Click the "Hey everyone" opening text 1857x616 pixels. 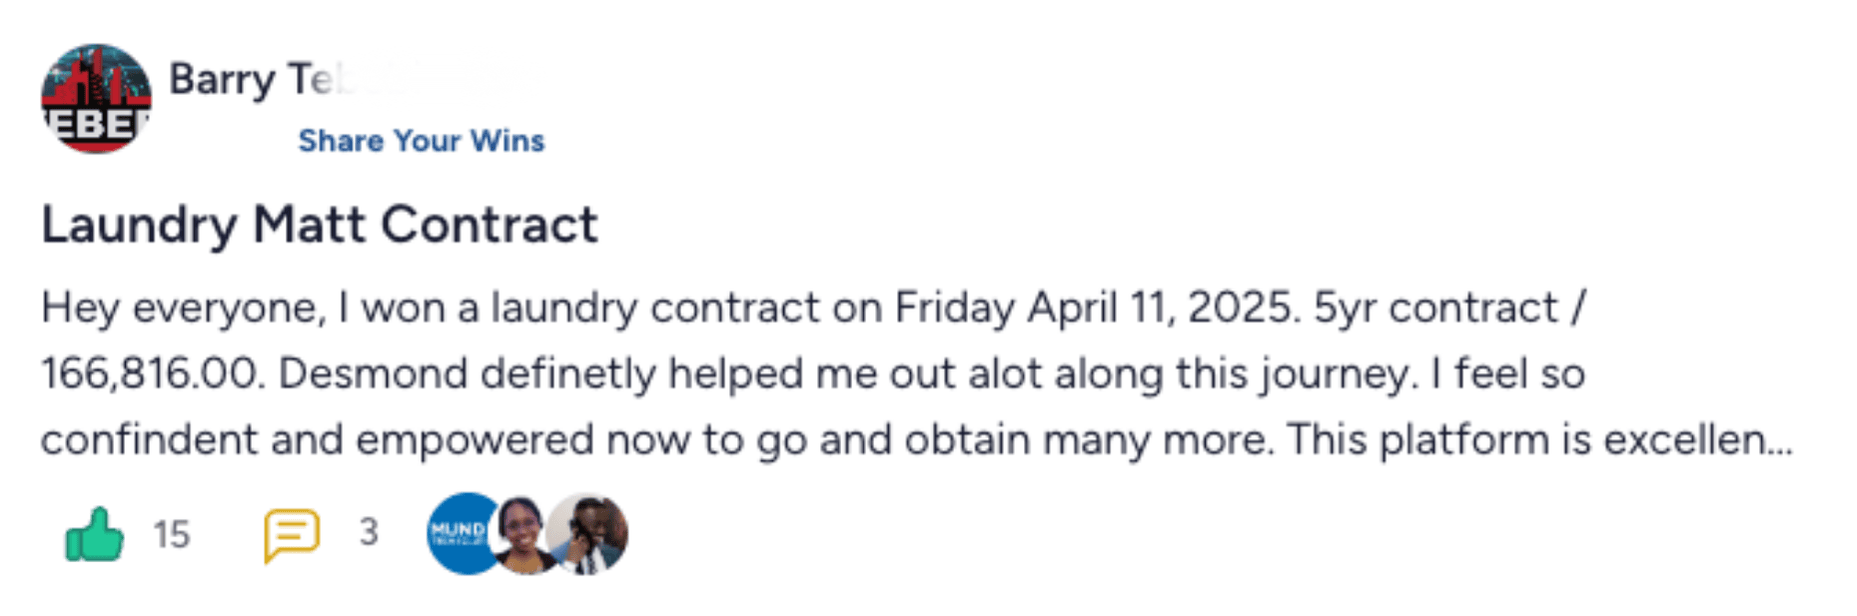tap(183, 308)
